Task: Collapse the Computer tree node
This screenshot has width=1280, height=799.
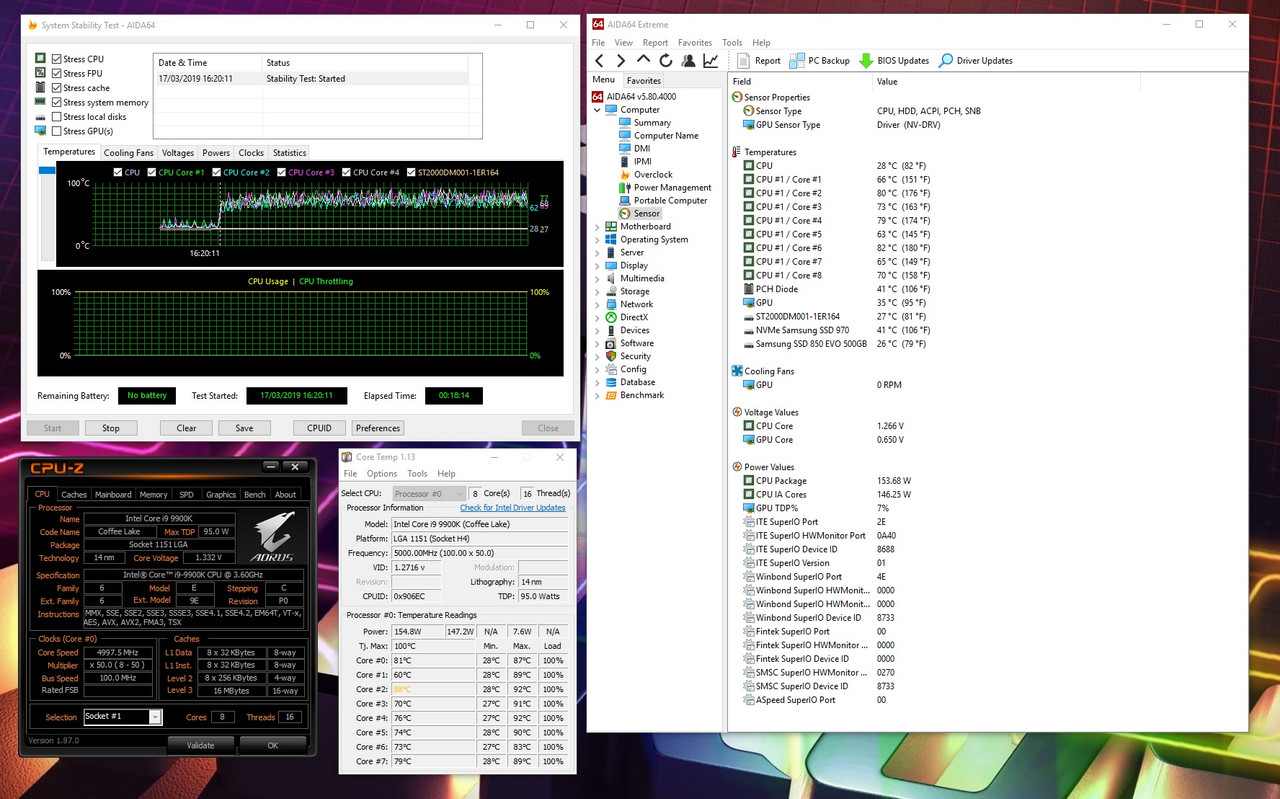Action: click(x=597, y=110)
